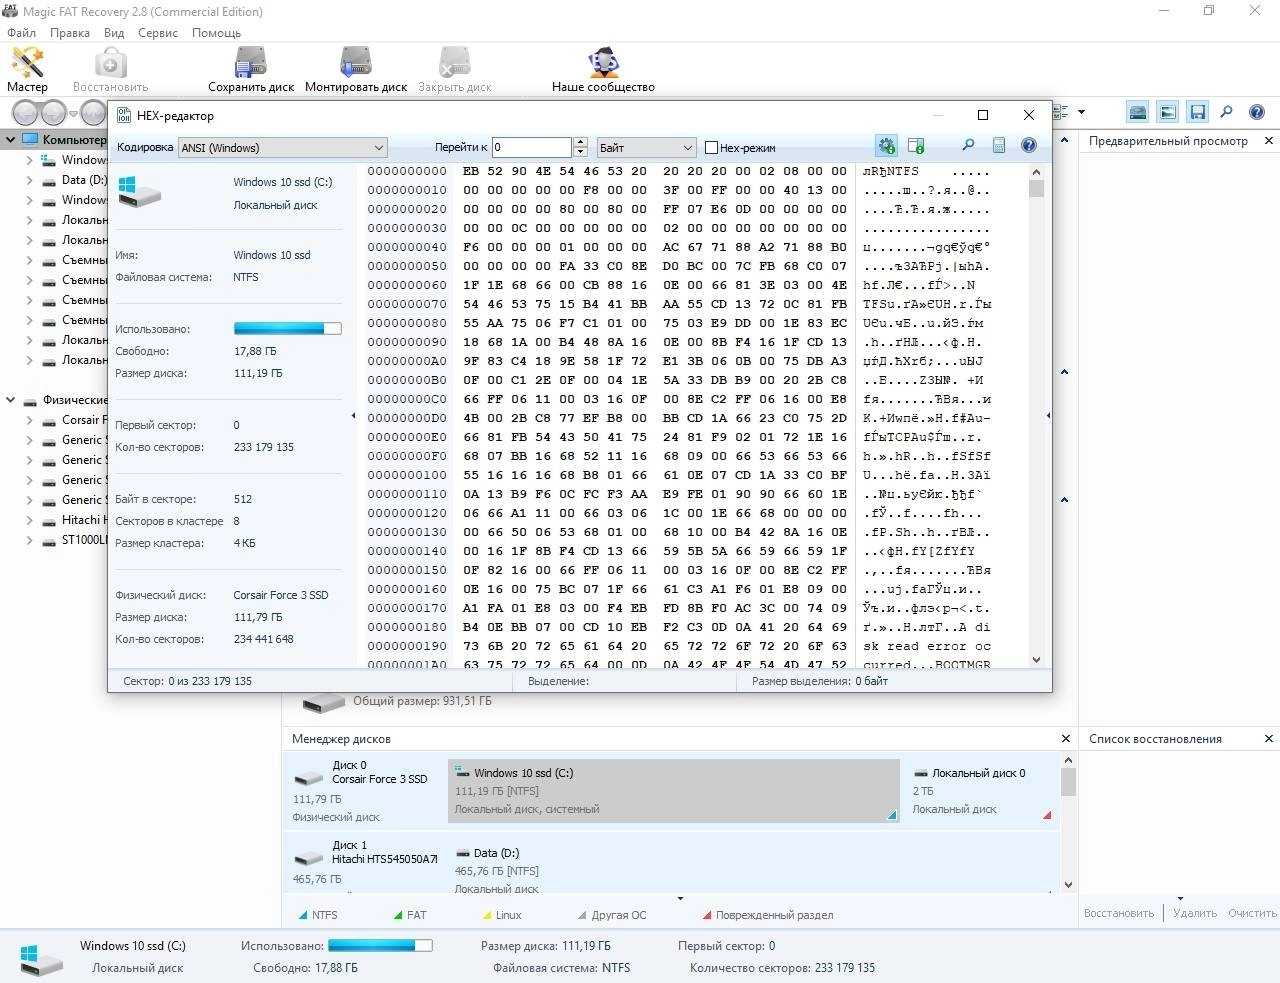Image resolution: width=1280 pixels, height=983 pixels.
Task: Click Восстановить in recovery list panel
Action: pyautogui.click(x=1119, y=913)
